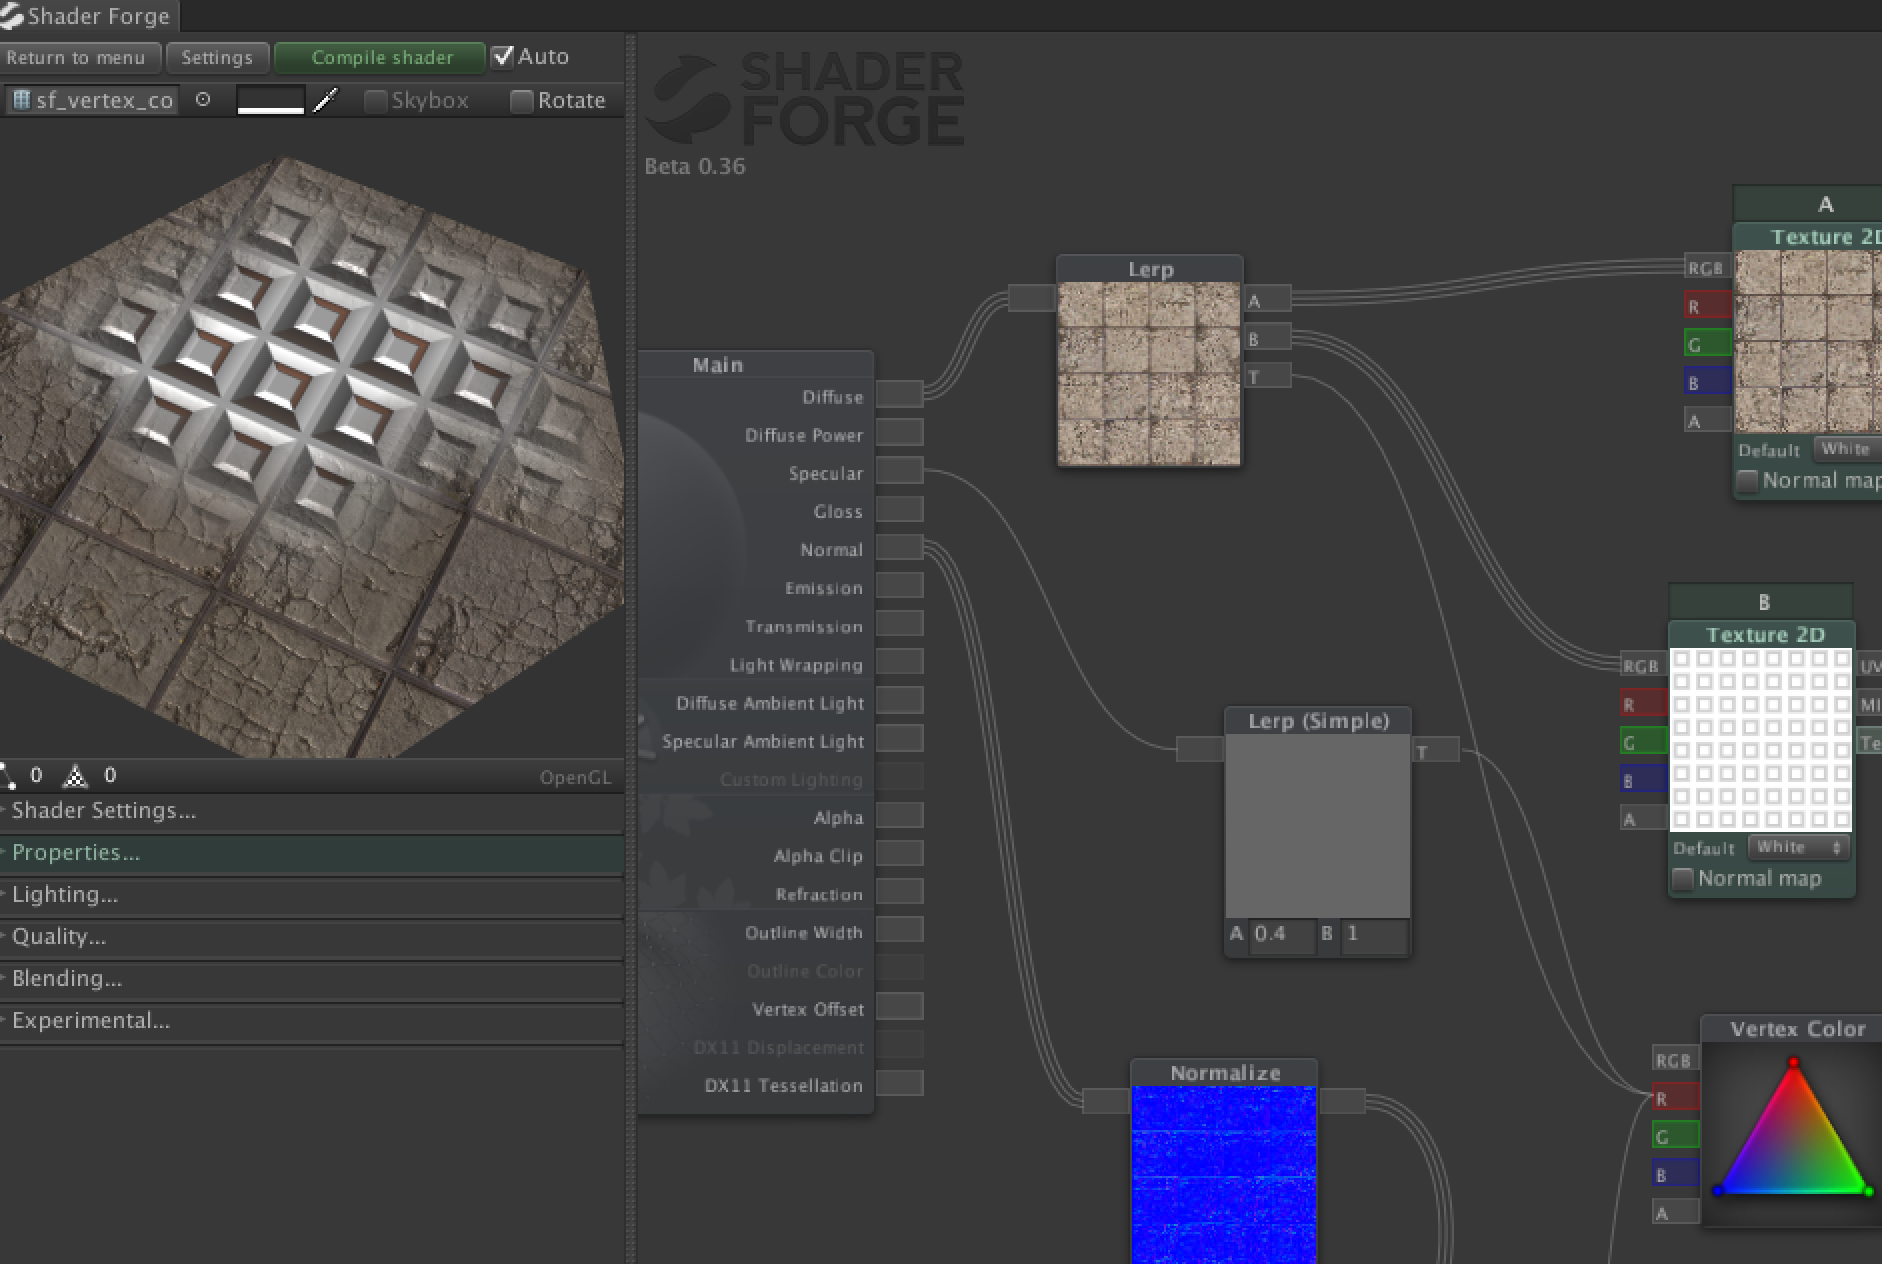This screenshot has height=1264, width=1882.
Task: Click the Gloss input connector
Action: pyautogui.click(x=900, y=510)
